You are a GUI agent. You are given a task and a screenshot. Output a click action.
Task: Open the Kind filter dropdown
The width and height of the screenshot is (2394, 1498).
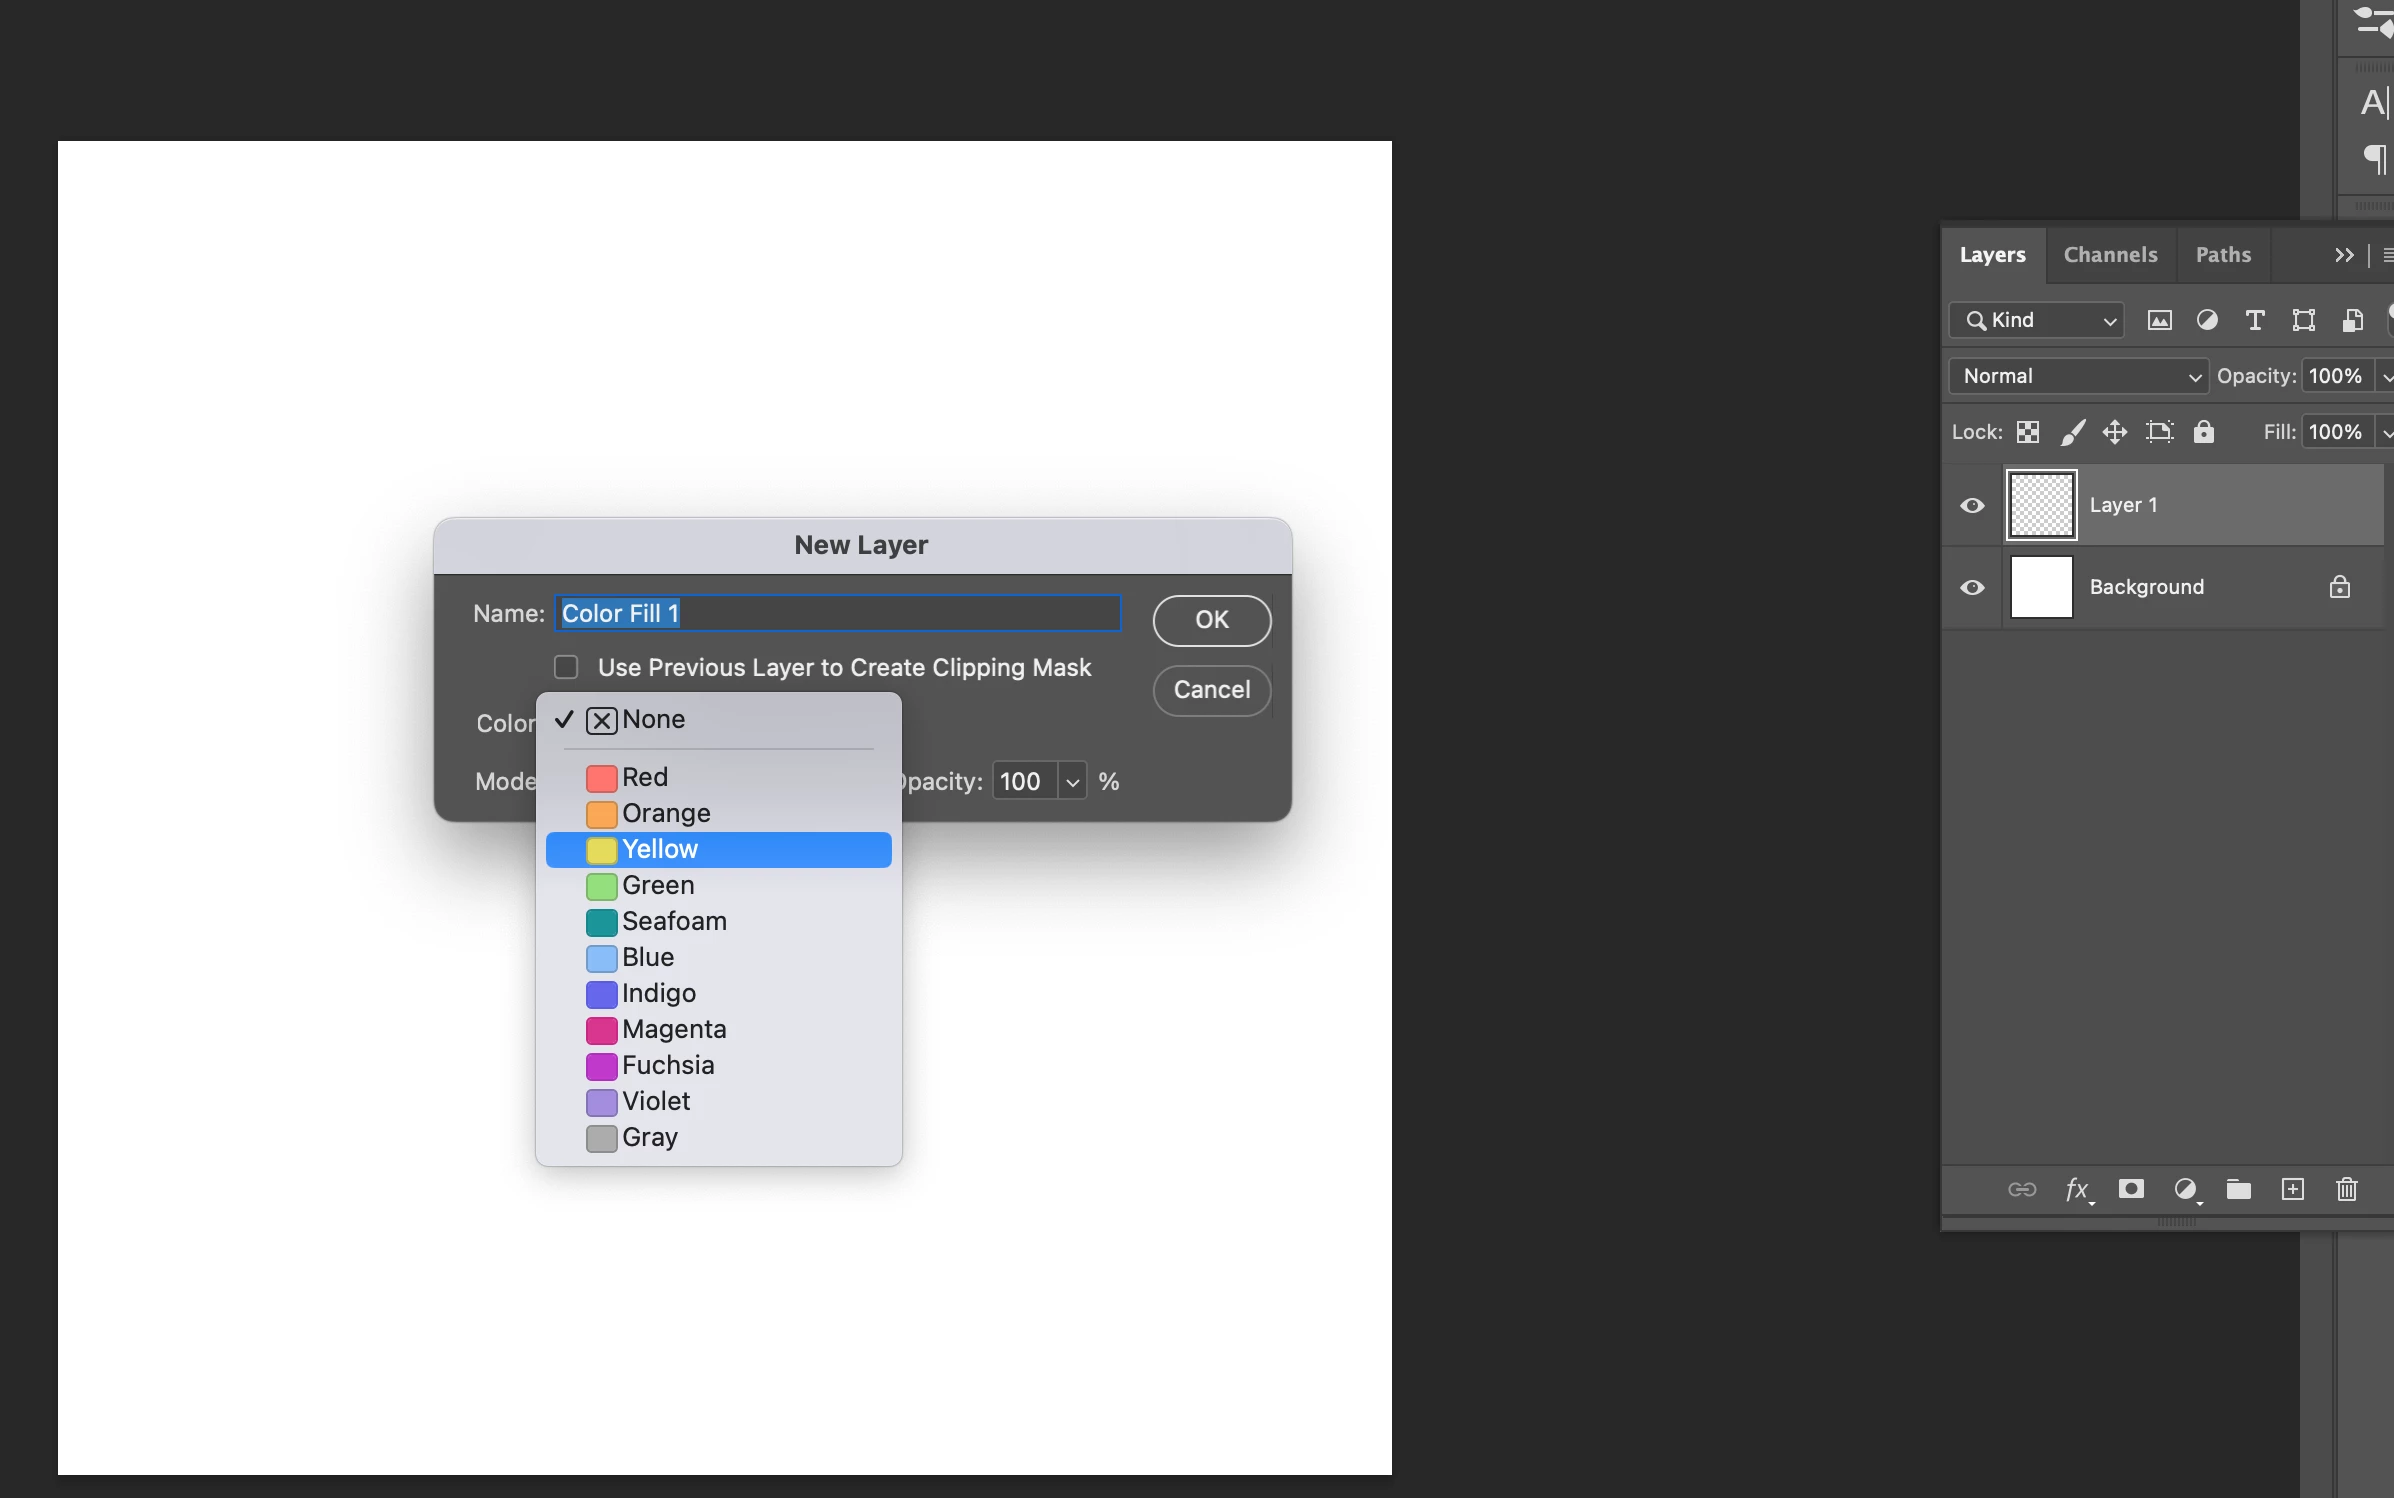[2036, 320]
